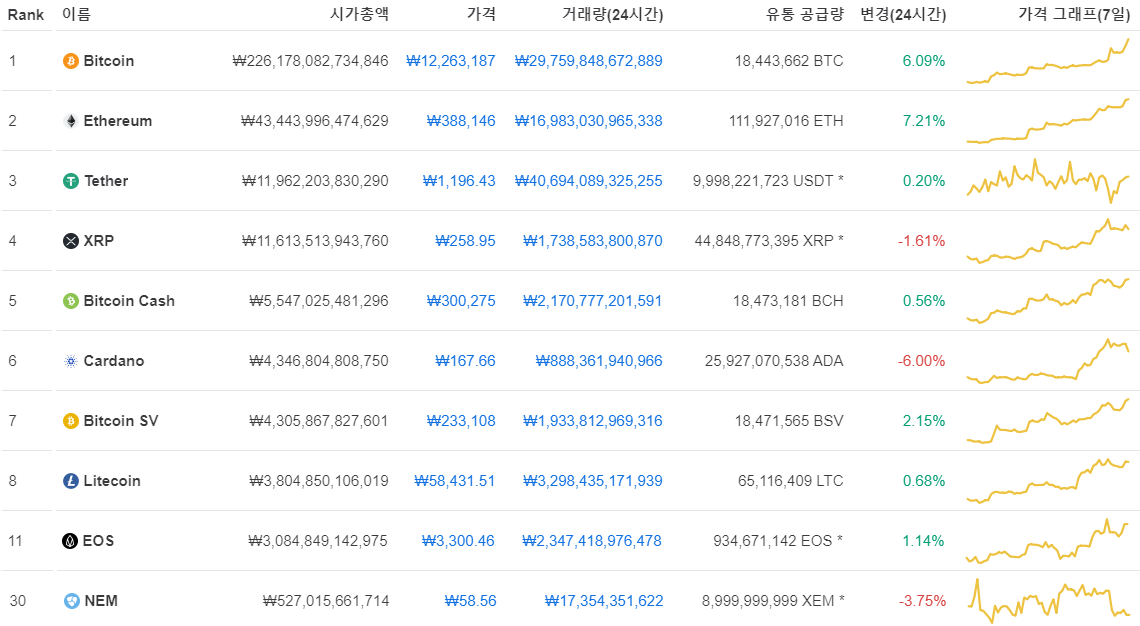The image size is (1140, 626).
Task: Select Cardano 24h change -6.00%
Action: [x=922, y=361]
